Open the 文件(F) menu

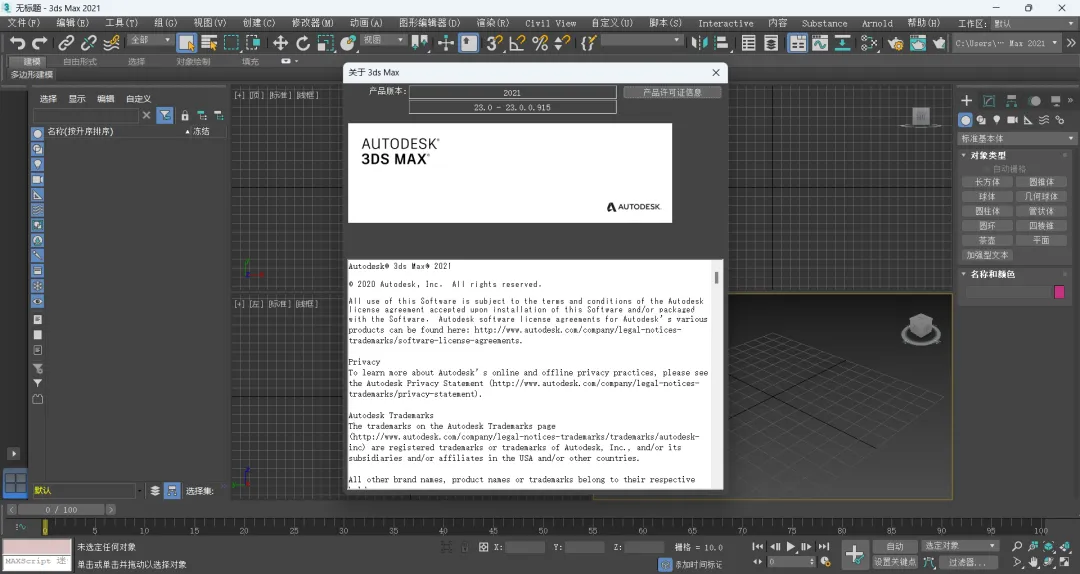coord(23,23)
